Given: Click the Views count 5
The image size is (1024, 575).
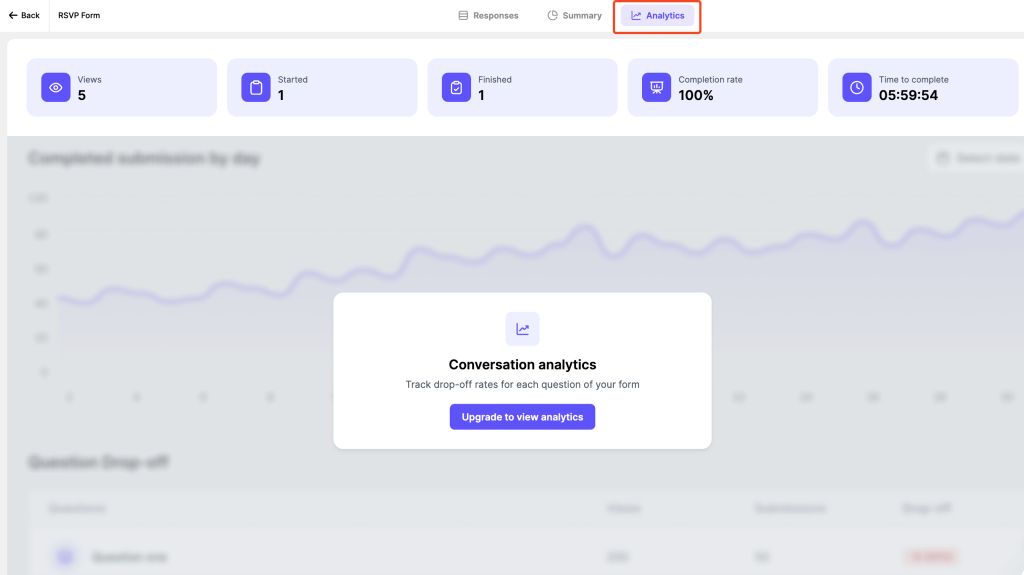Looking at the screenshot, I should tap(82, 95).
